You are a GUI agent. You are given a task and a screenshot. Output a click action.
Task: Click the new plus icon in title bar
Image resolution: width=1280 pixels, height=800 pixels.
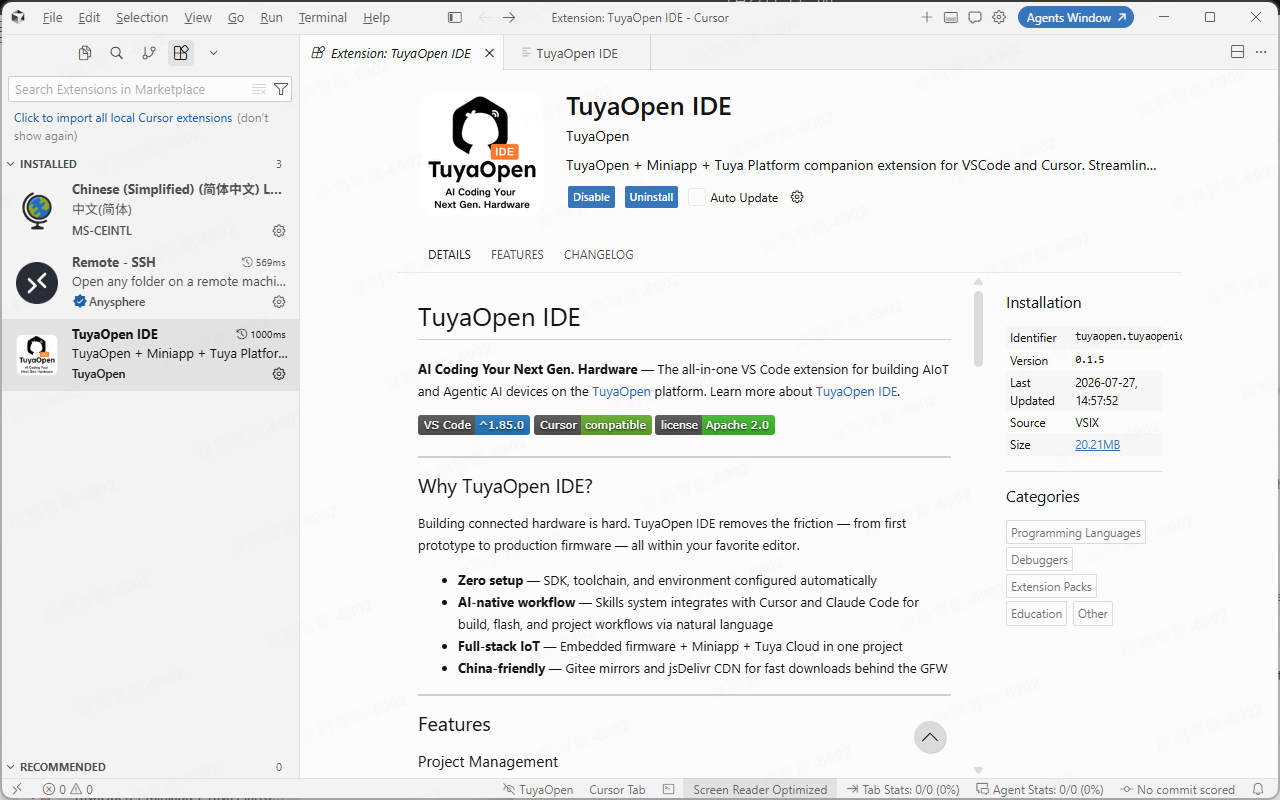tap(927, 17)
